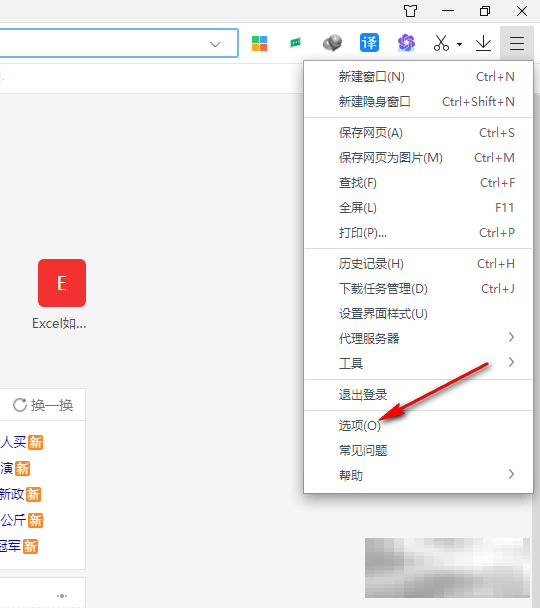Select the scissors screenshot tool
This screenshot has width=540, height=608.
pyautogui.click(x=441, y=43)
